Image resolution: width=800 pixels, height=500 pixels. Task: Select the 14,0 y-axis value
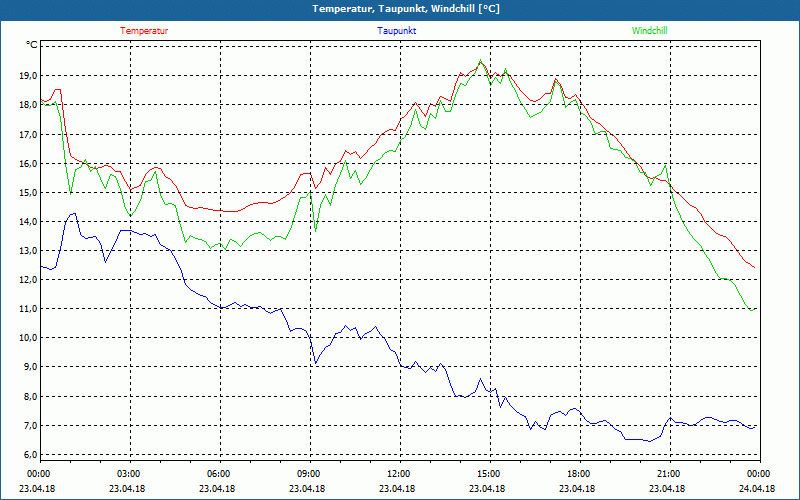pos(29,221)
